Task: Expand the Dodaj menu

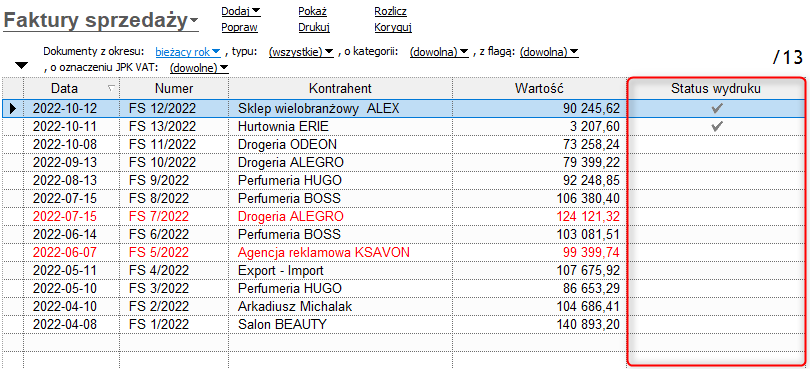Action: point(241,11)
